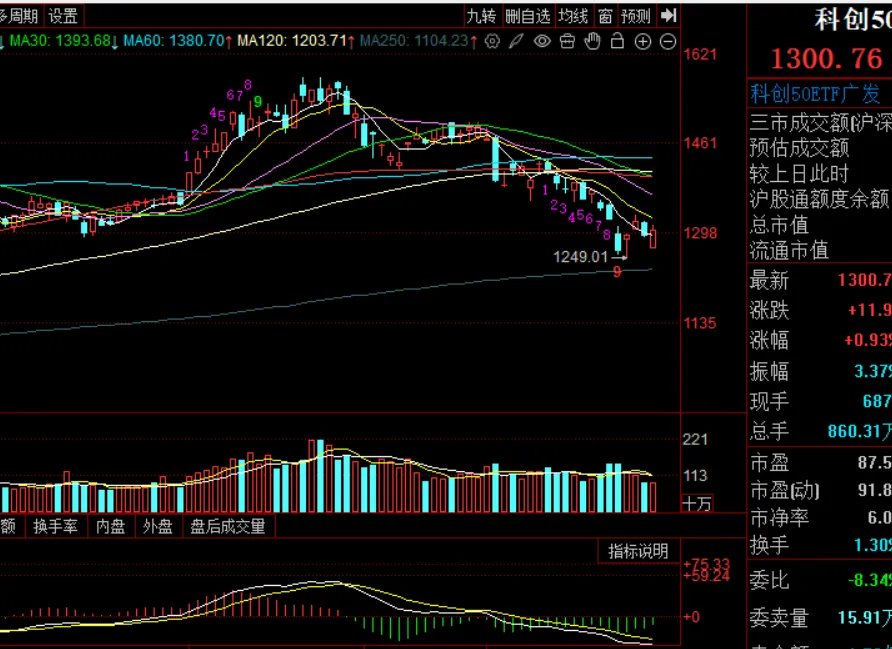Click the 总市值 row
This screenshot has height=649, width=892.
pos(819,225)
